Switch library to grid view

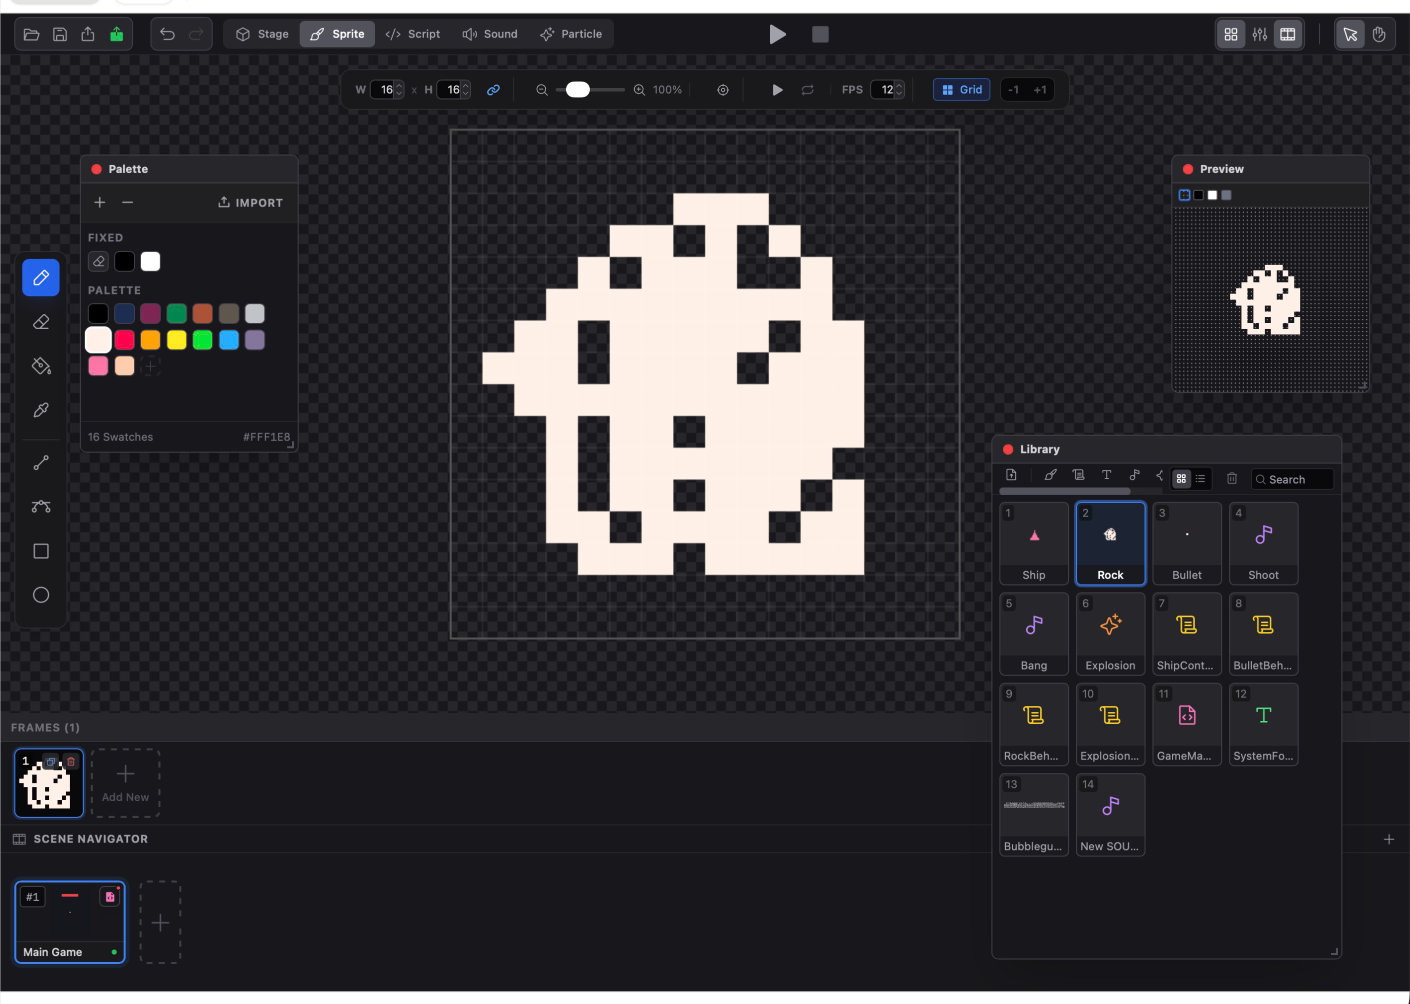[1182, 479]
